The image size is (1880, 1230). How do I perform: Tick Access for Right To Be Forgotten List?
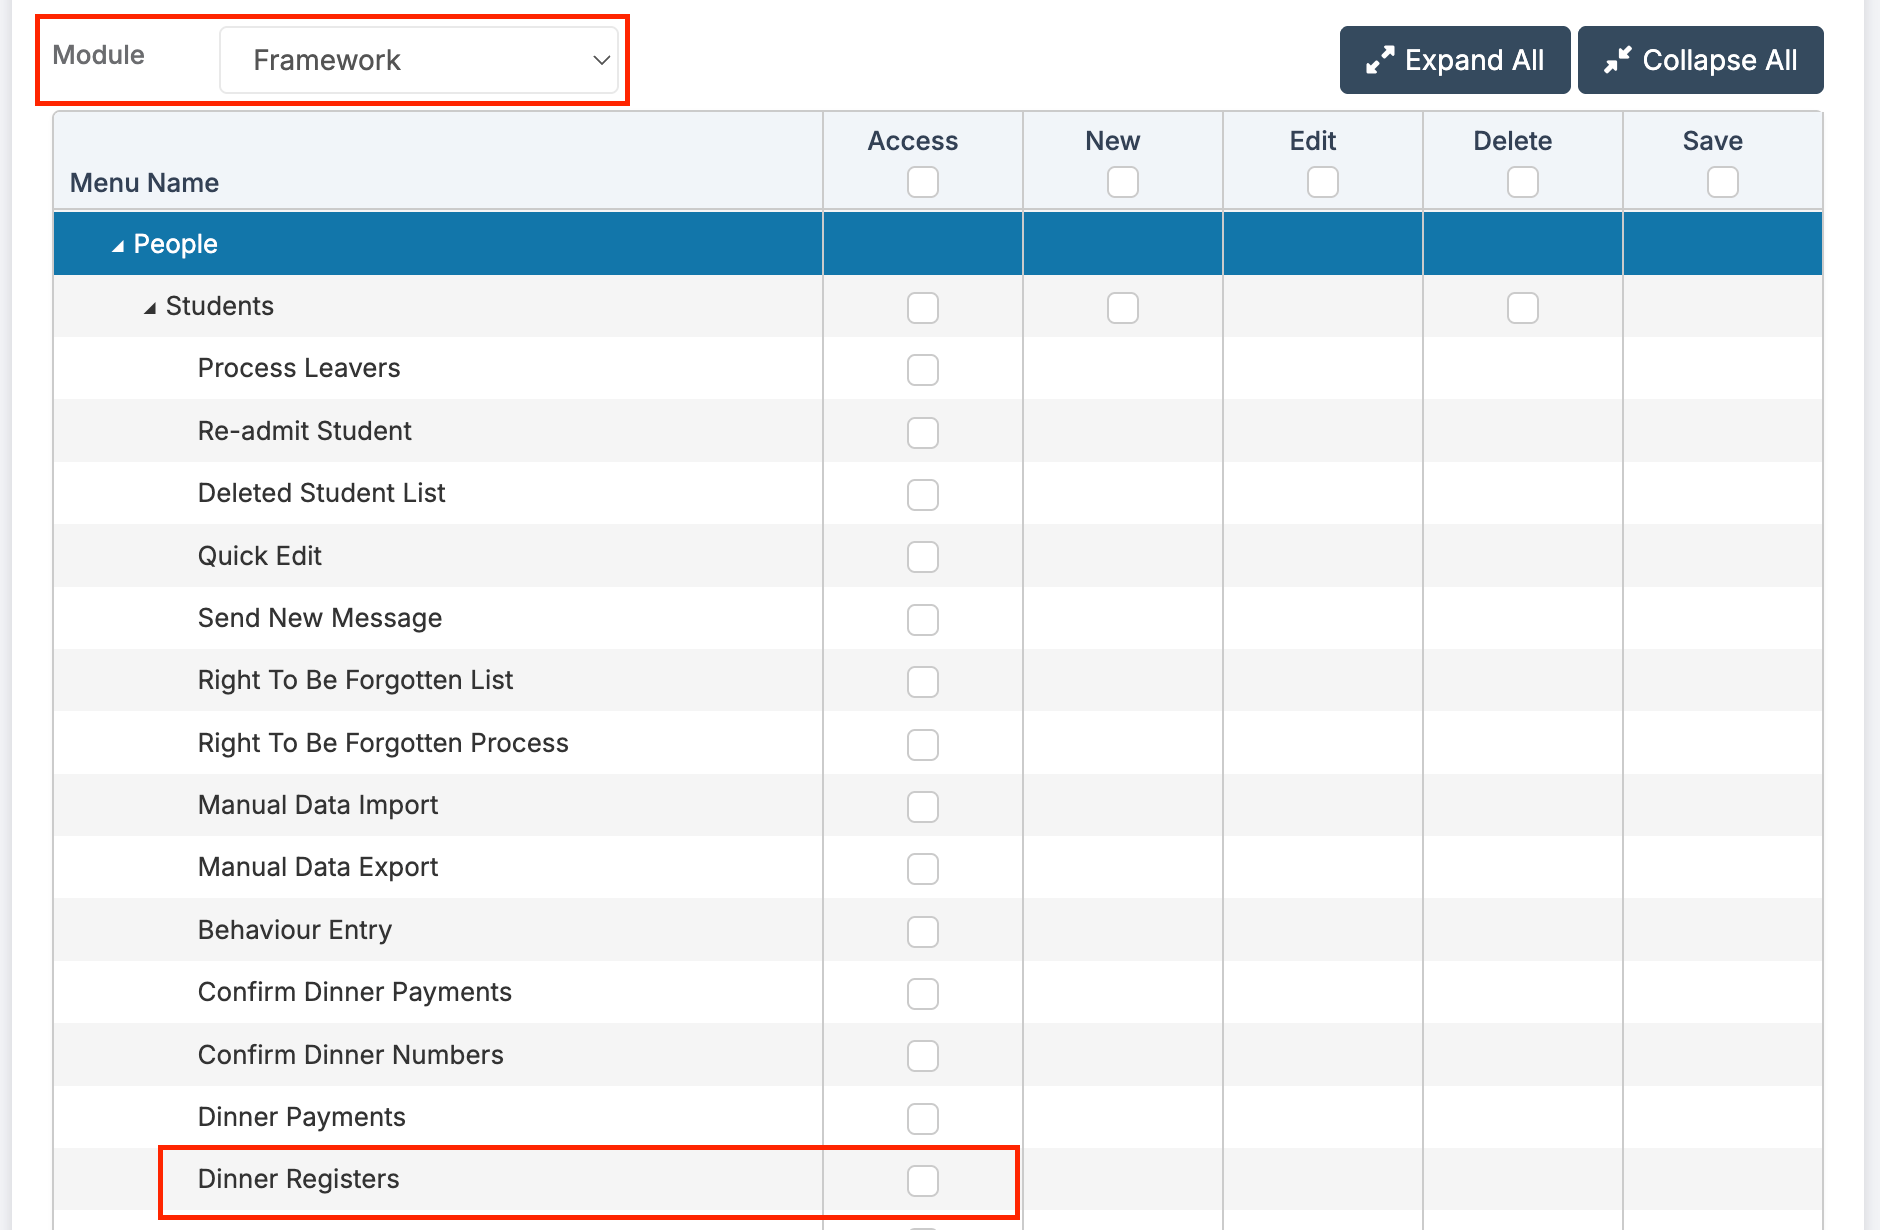pos(923,682)
